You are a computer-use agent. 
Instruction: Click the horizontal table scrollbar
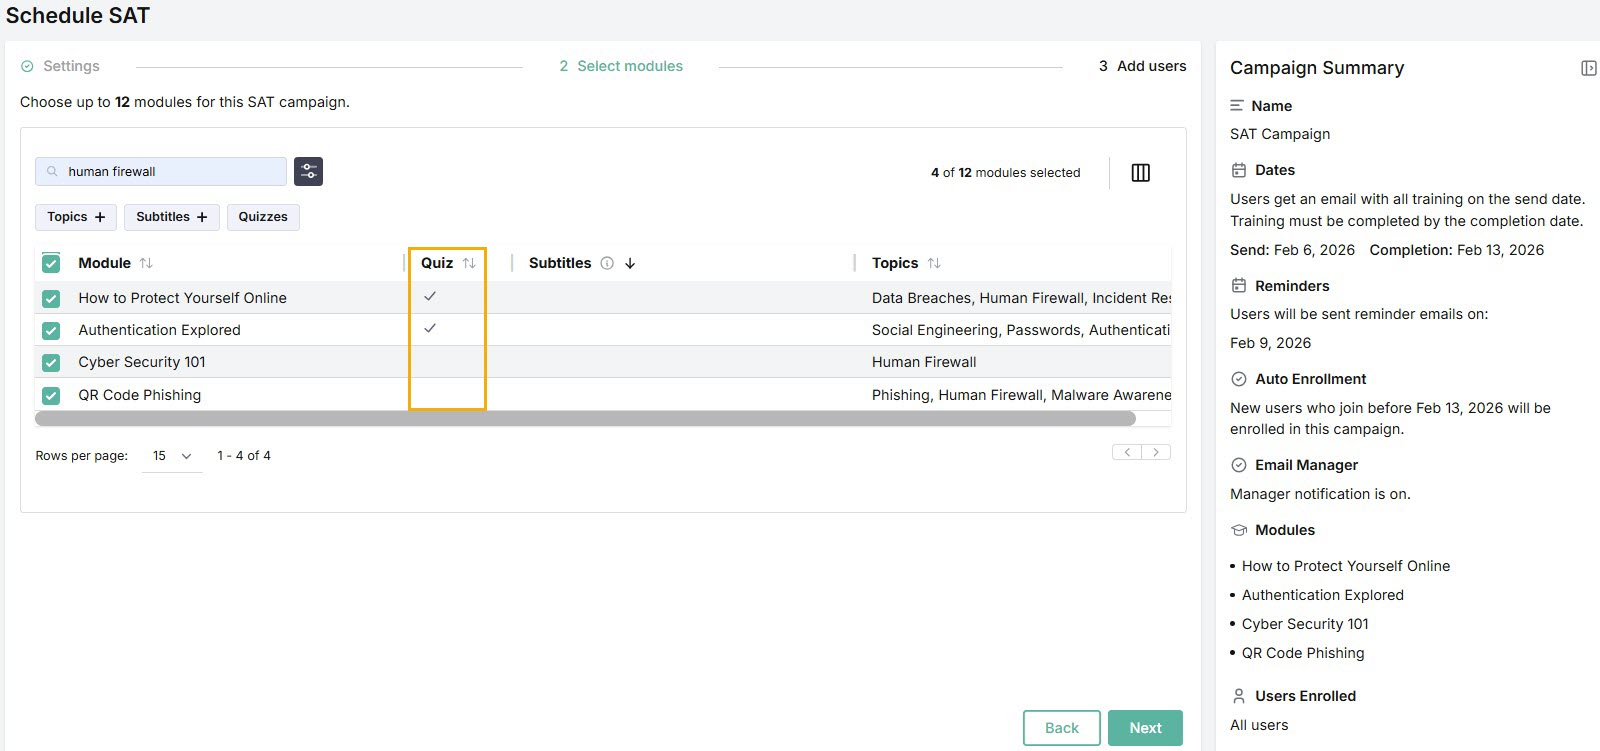[585, 418]
